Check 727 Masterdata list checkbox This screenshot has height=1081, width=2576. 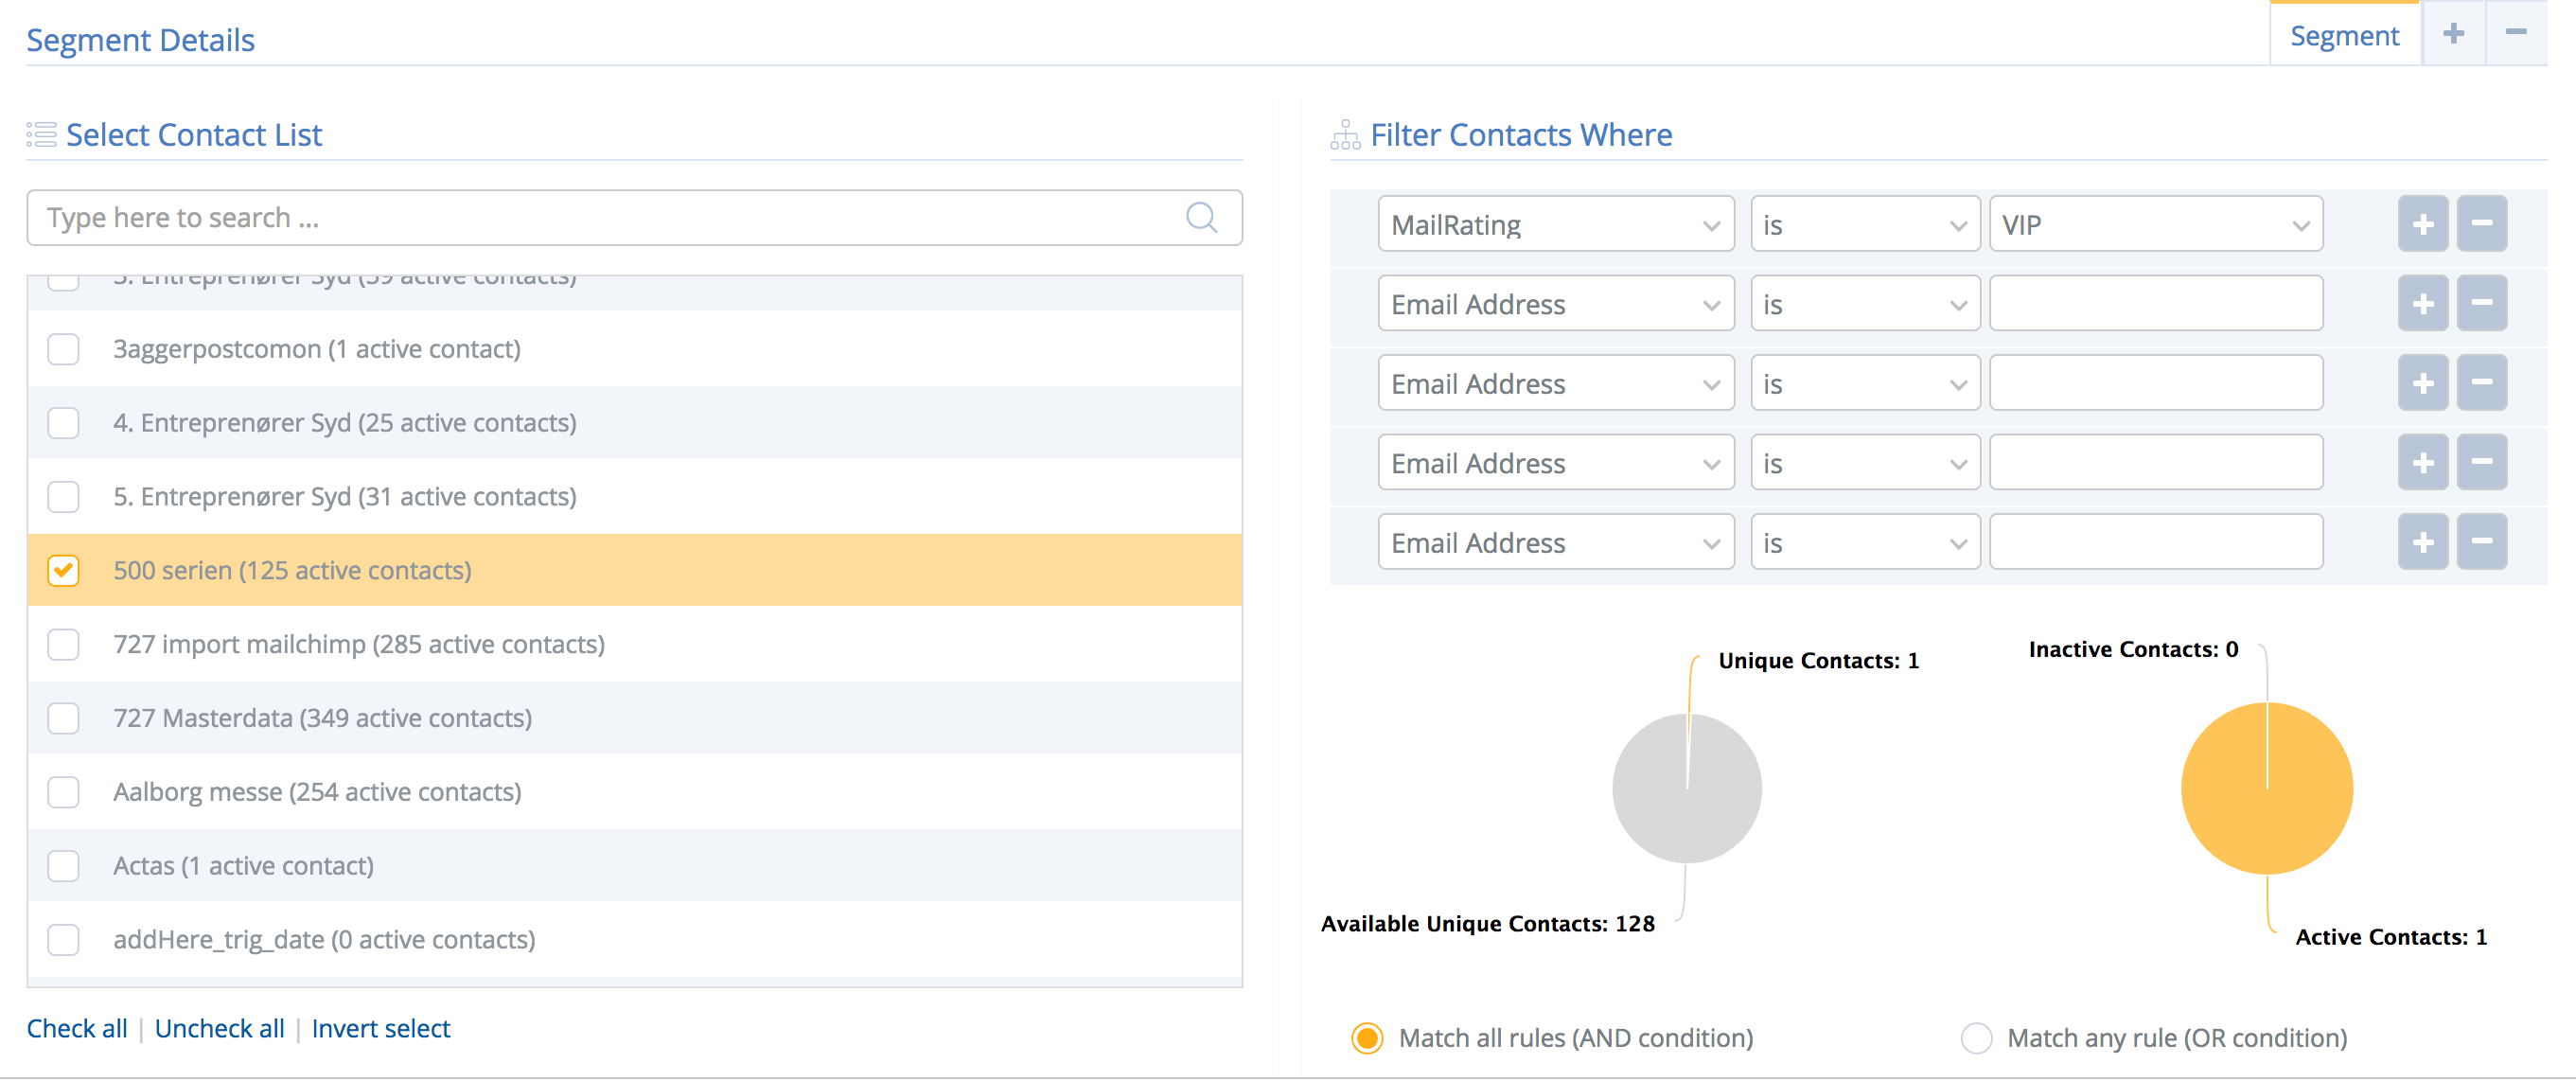coord(64,718)
